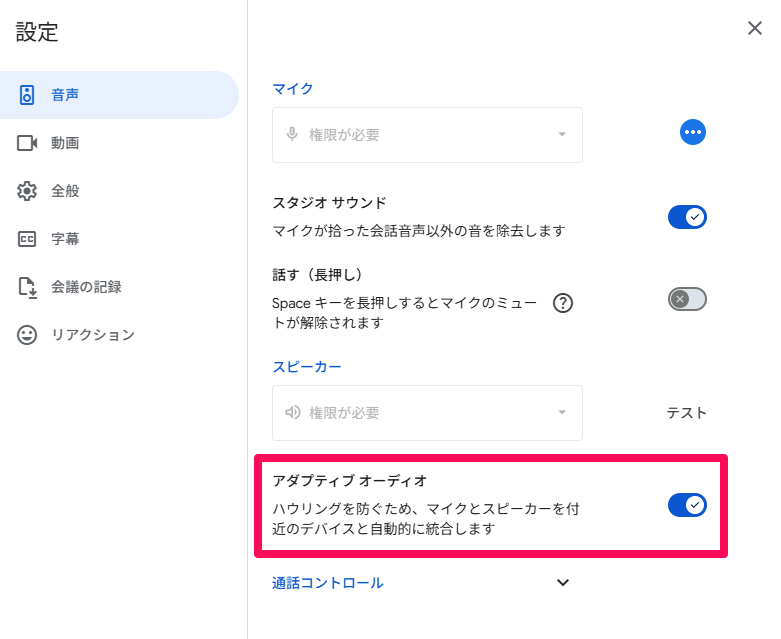Click the speaker volume icon in the スピーカー field
Image resolution: width=781 pixels, height=639 pixels.
tap(292, 412)
